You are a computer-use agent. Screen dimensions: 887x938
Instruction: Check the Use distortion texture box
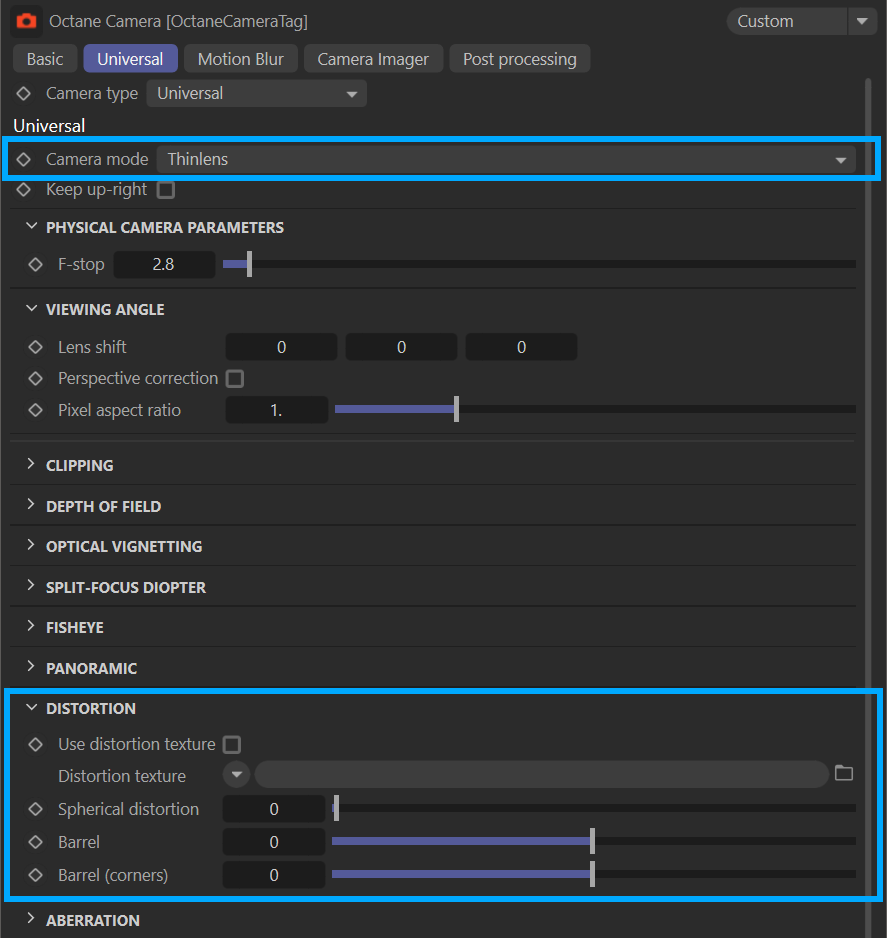[232, 744]
